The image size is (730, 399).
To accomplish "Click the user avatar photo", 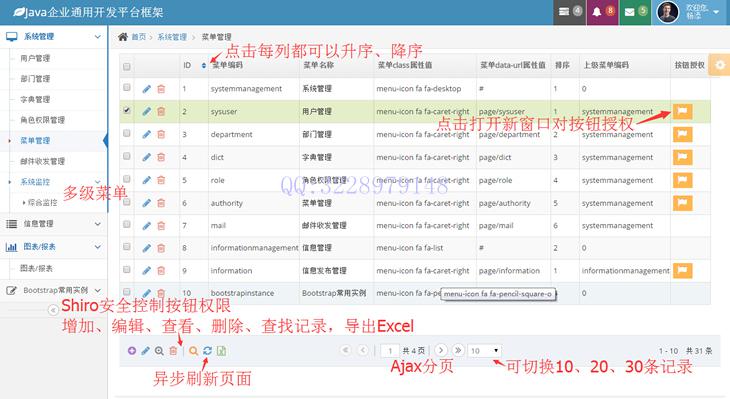I will point(668,12).
